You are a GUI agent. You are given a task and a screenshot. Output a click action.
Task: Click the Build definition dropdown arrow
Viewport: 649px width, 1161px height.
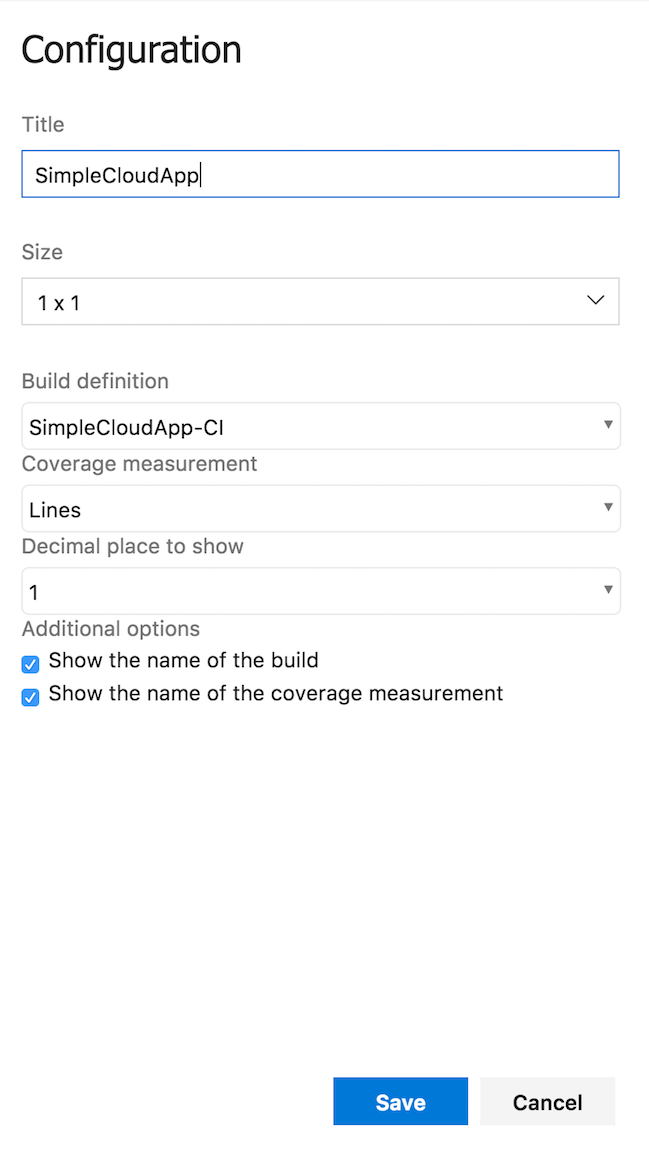tap(608, 425)
